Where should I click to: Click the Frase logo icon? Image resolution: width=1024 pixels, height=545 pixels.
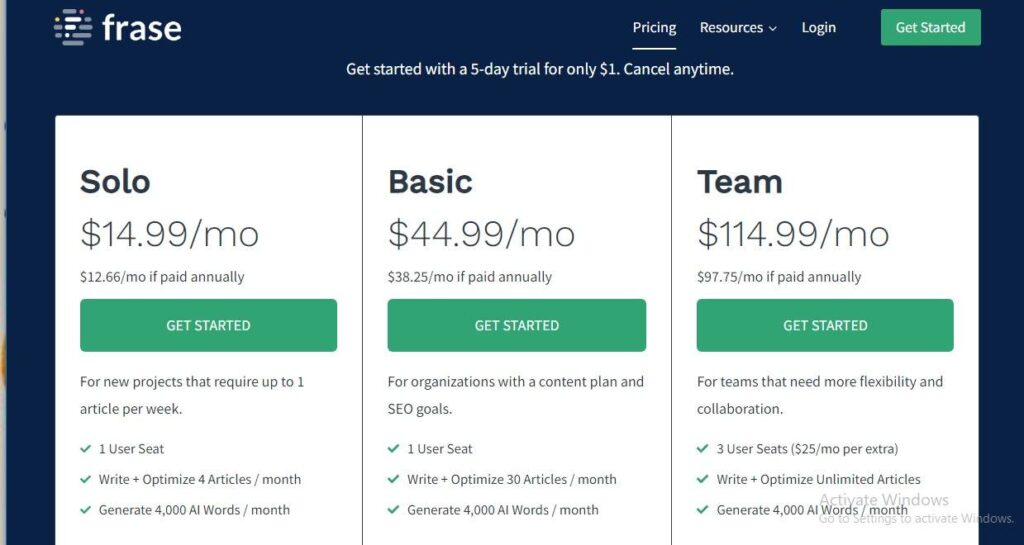[x=73, y=27]
